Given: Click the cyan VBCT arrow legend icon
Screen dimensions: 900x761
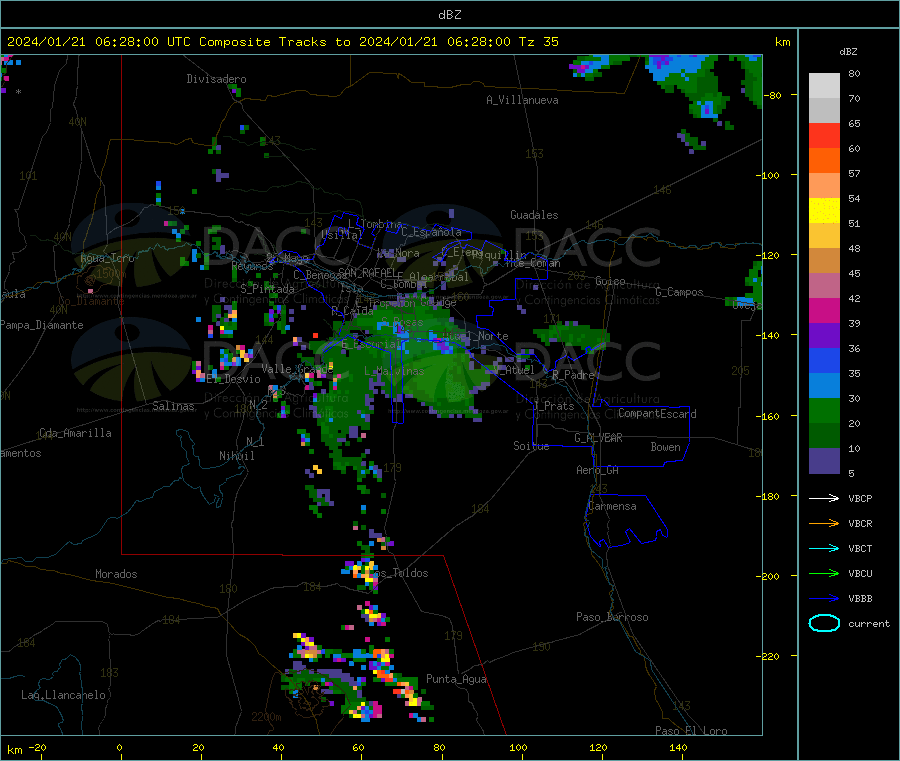Looking at the screenshot, I should coord(824,549).
